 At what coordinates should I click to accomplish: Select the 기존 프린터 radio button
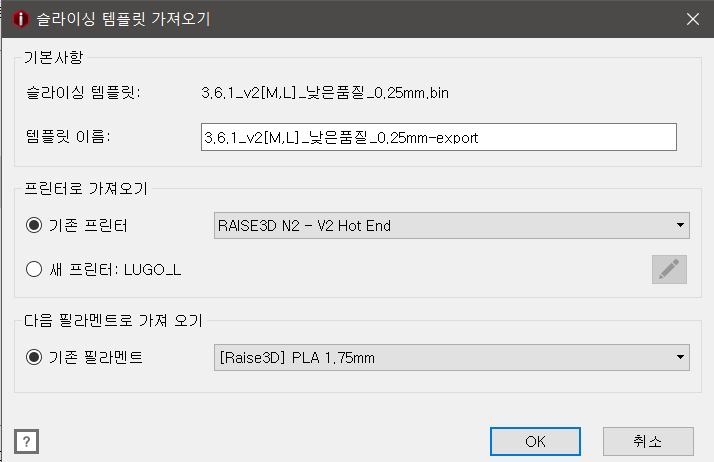[x=34, y=225]
